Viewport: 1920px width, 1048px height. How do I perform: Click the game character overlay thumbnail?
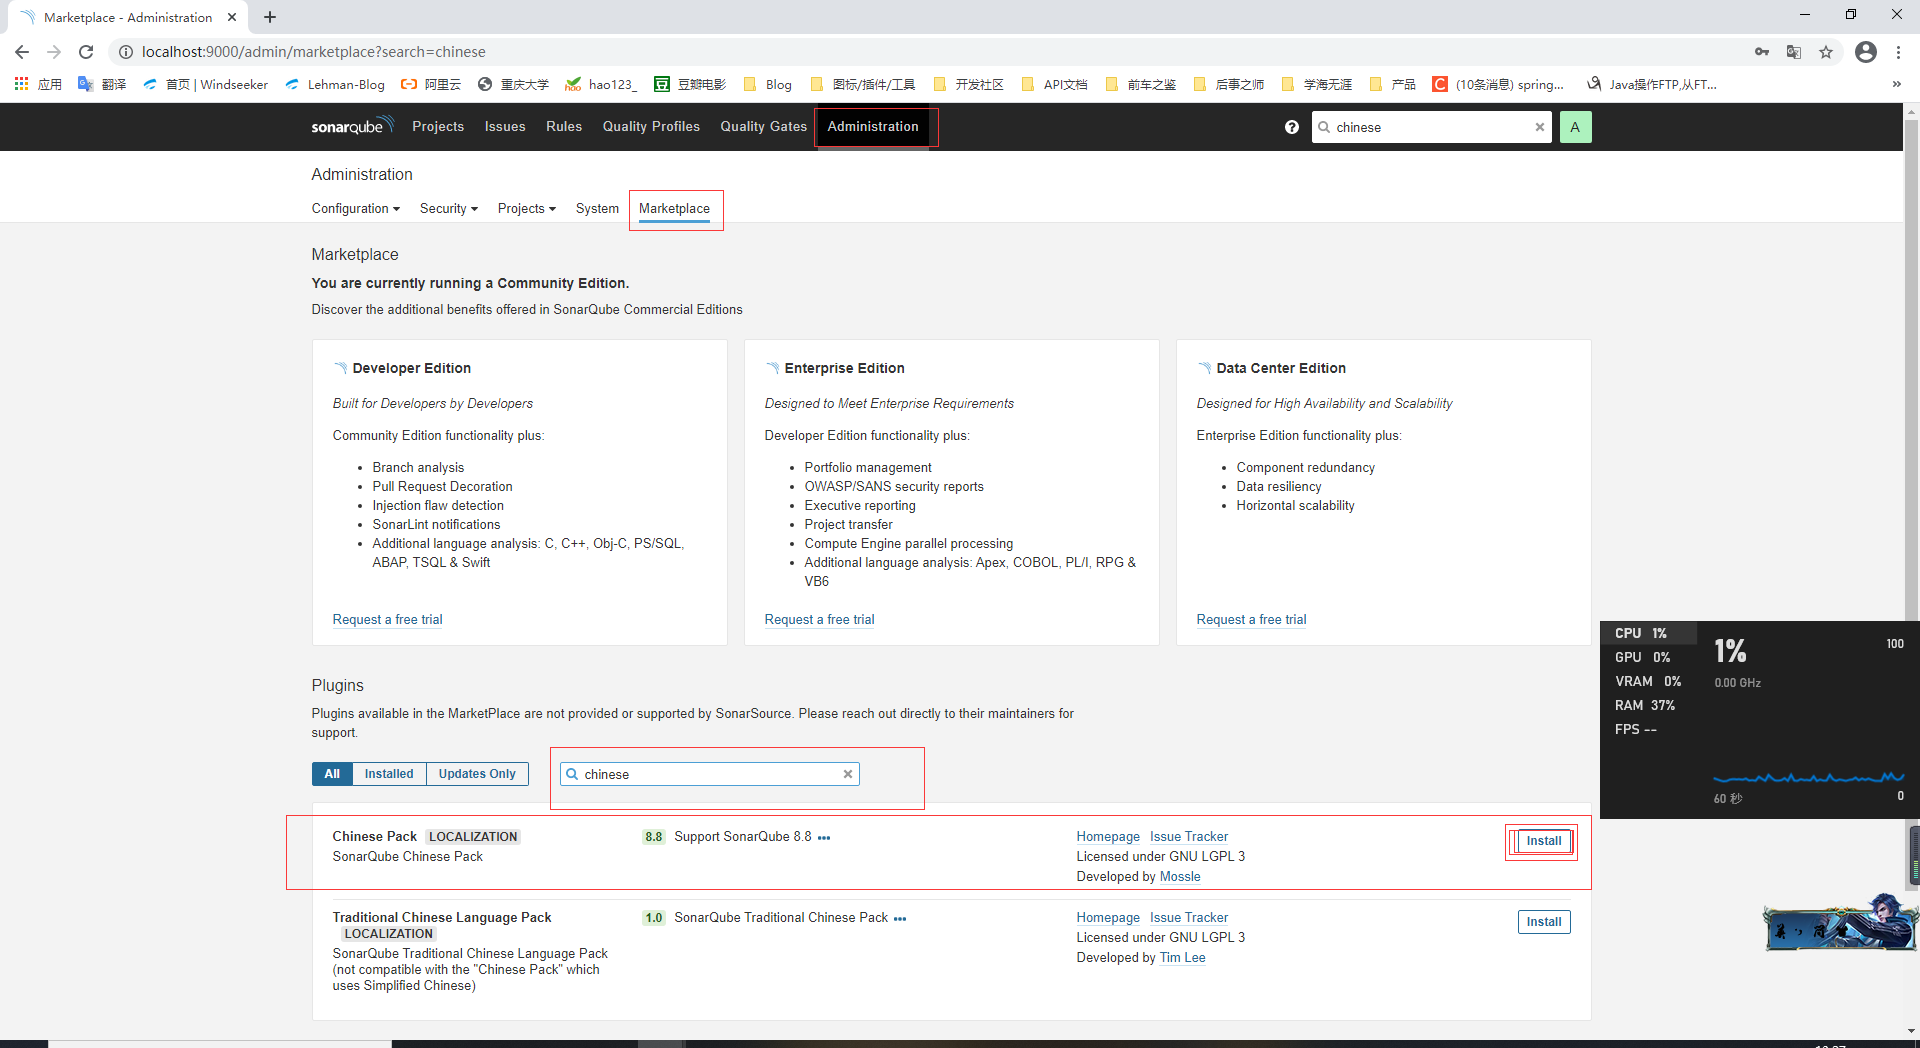(x=1840, y=923)
